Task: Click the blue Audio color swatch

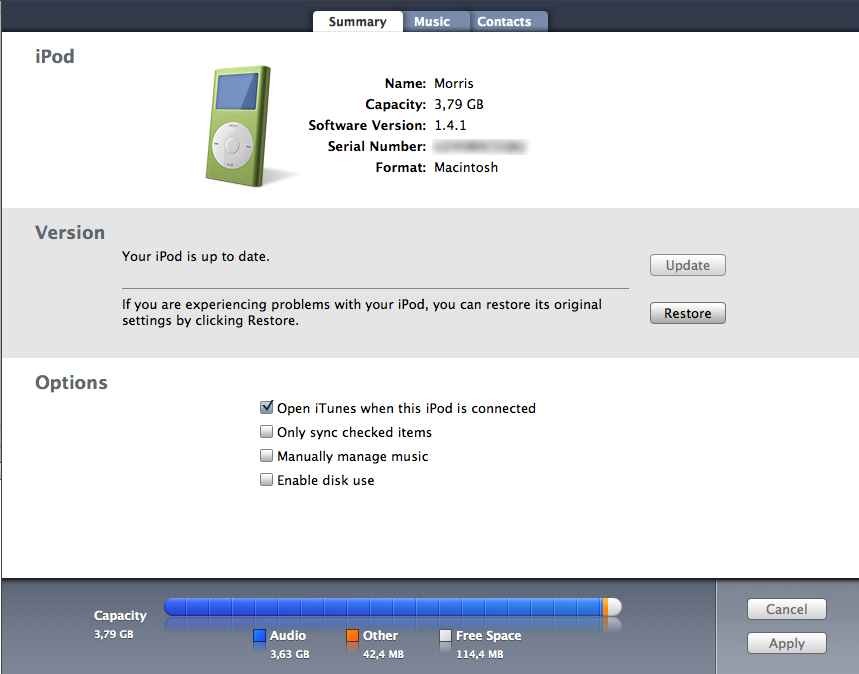Action: (259, 636)
